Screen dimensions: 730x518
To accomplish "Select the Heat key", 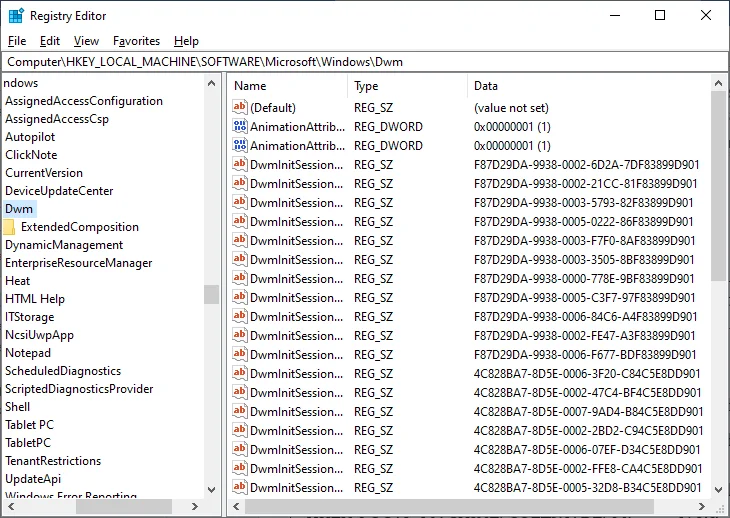I will [x=18, y=281].
